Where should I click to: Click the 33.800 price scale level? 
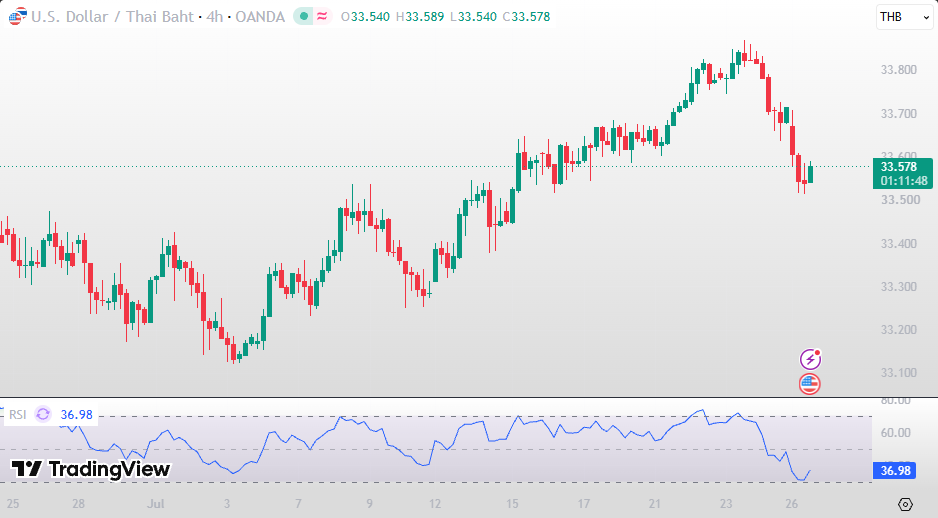899,70
